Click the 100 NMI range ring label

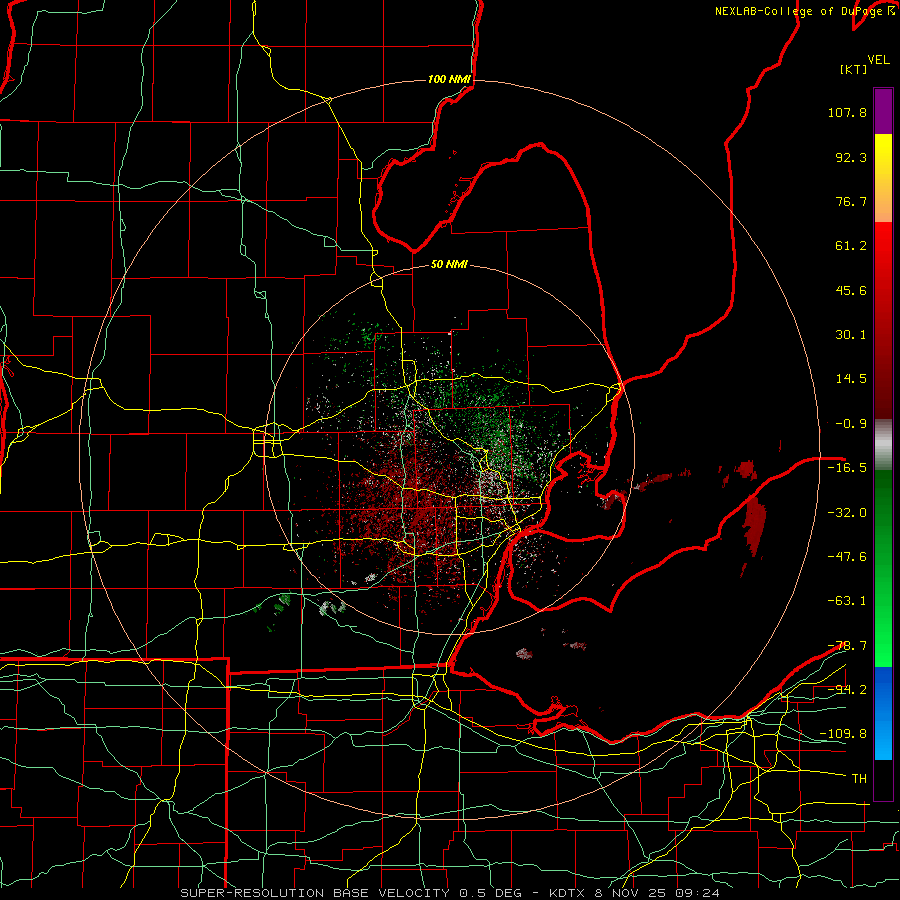[449, 79]
